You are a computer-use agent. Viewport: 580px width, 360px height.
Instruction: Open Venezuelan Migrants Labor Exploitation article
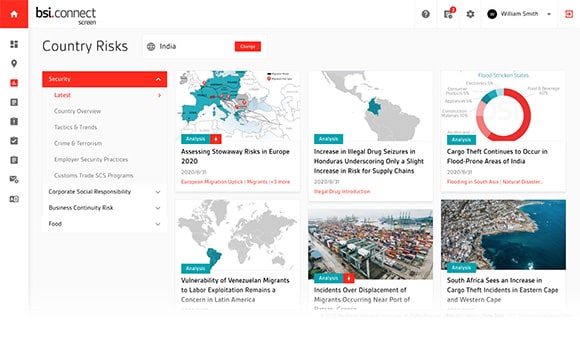tap(235, 290)
